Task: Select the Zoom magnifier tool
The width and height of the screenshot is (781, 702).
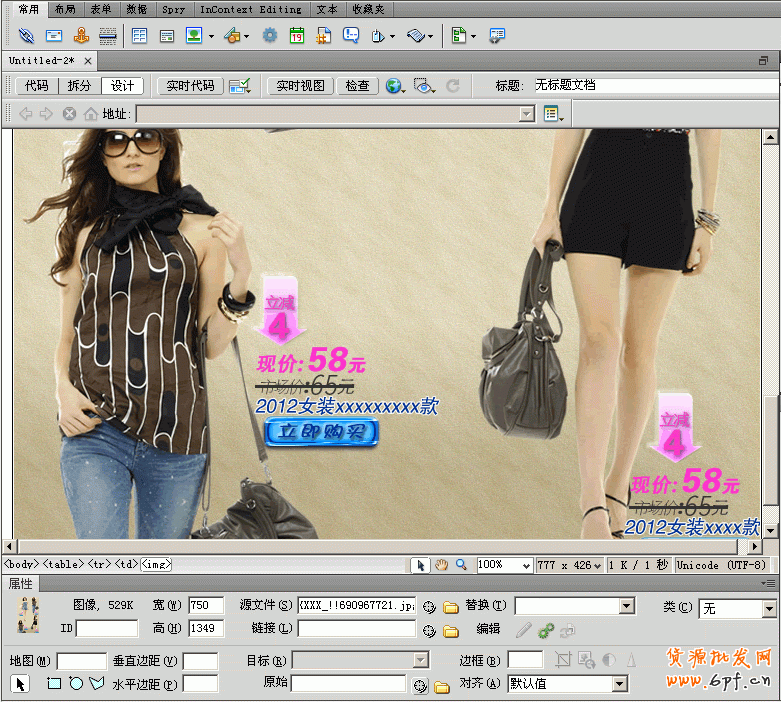Action: 461,565
